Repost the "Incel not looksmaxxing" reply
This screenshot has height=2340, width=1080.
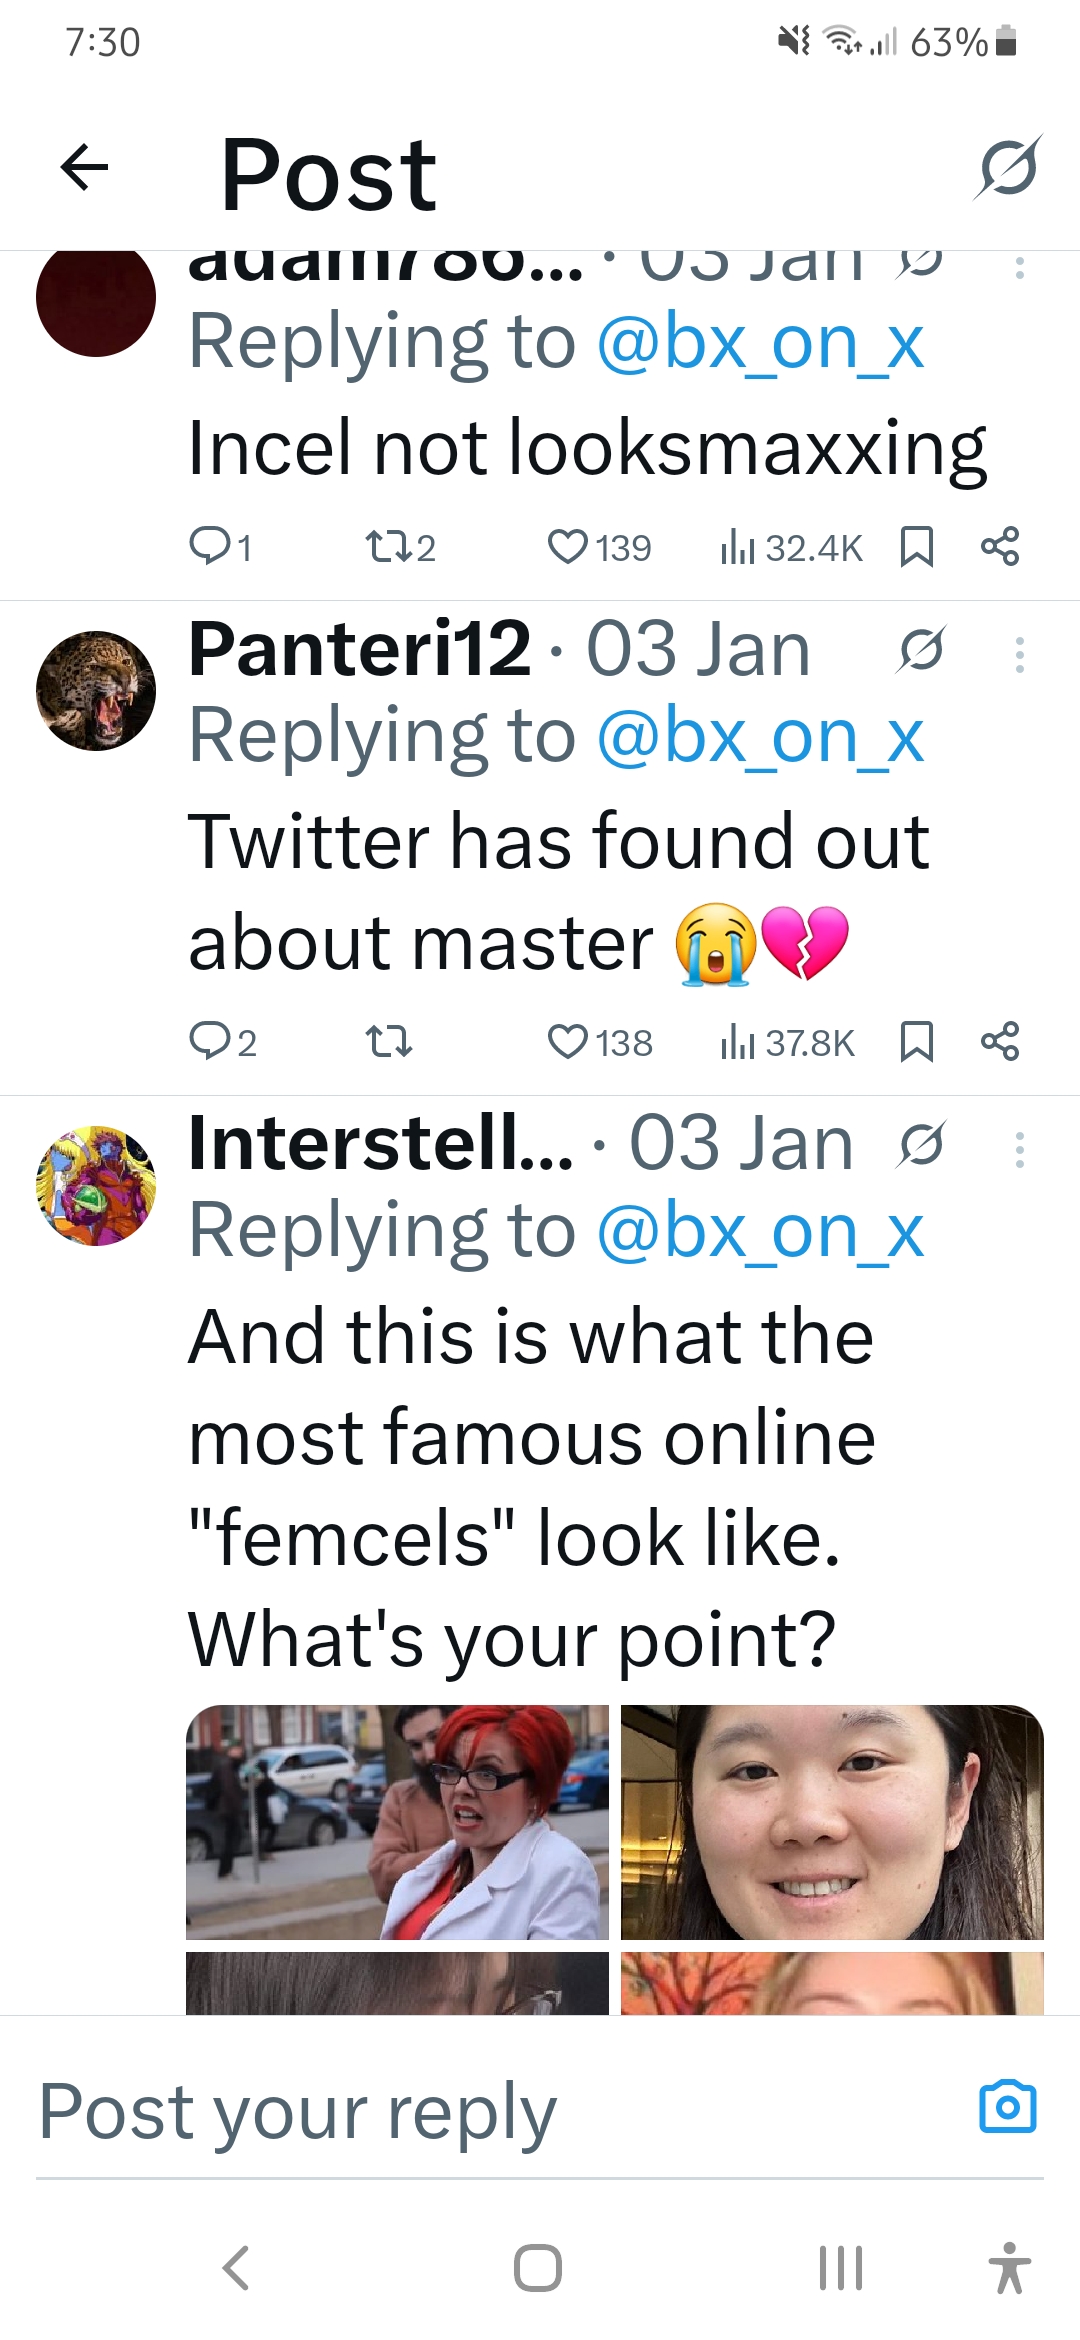[384, 547]
